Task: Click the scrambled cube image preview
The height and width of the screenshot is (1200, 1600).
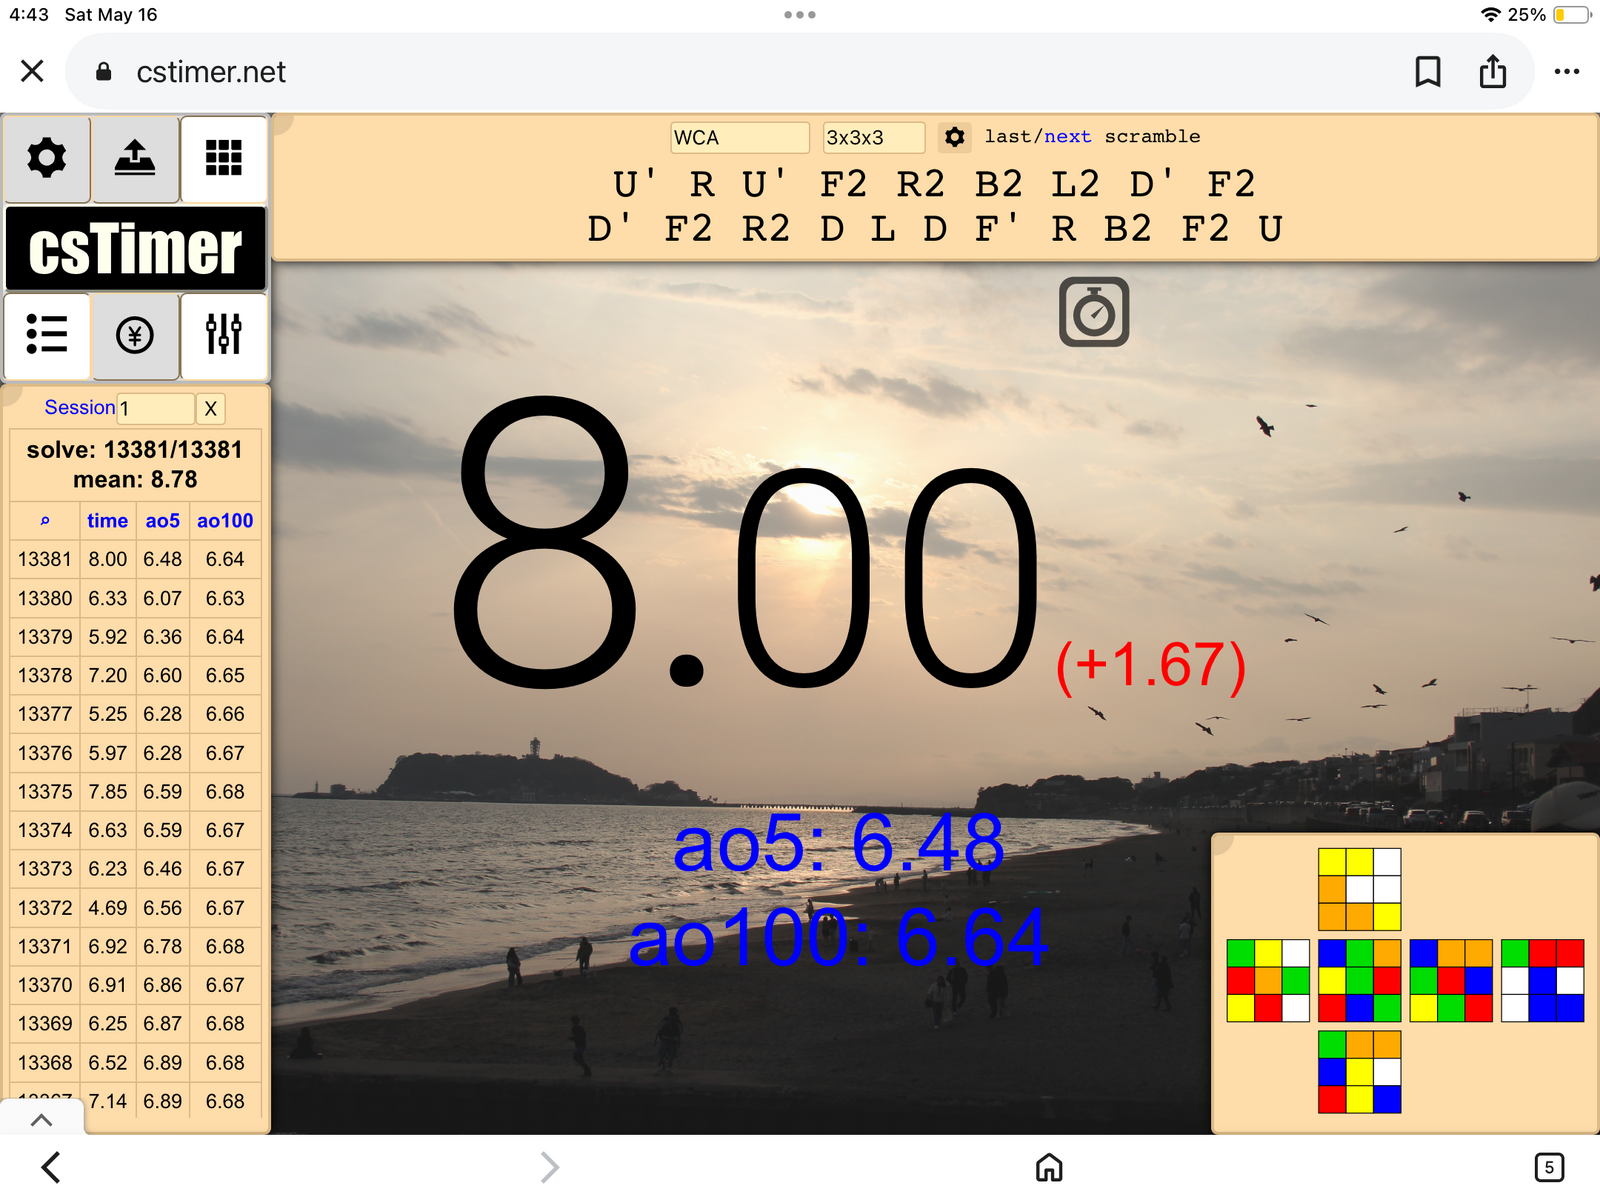Action: click(1405, 981)
